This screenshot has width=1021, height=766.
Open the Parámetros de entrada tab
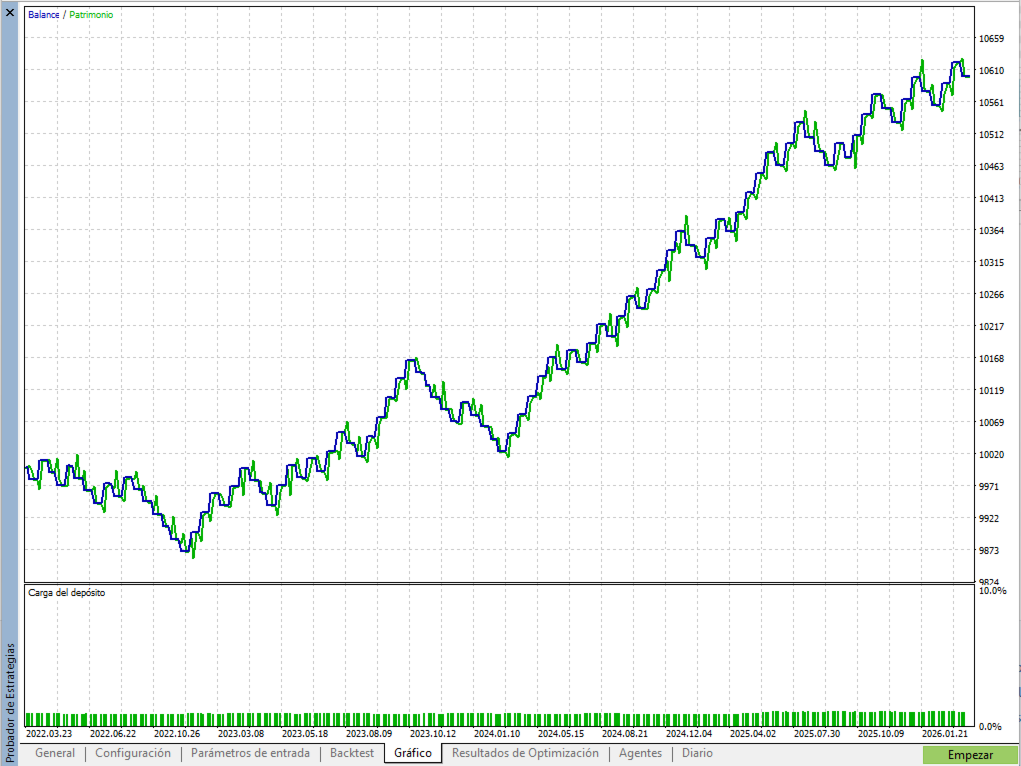coord(250,753)
